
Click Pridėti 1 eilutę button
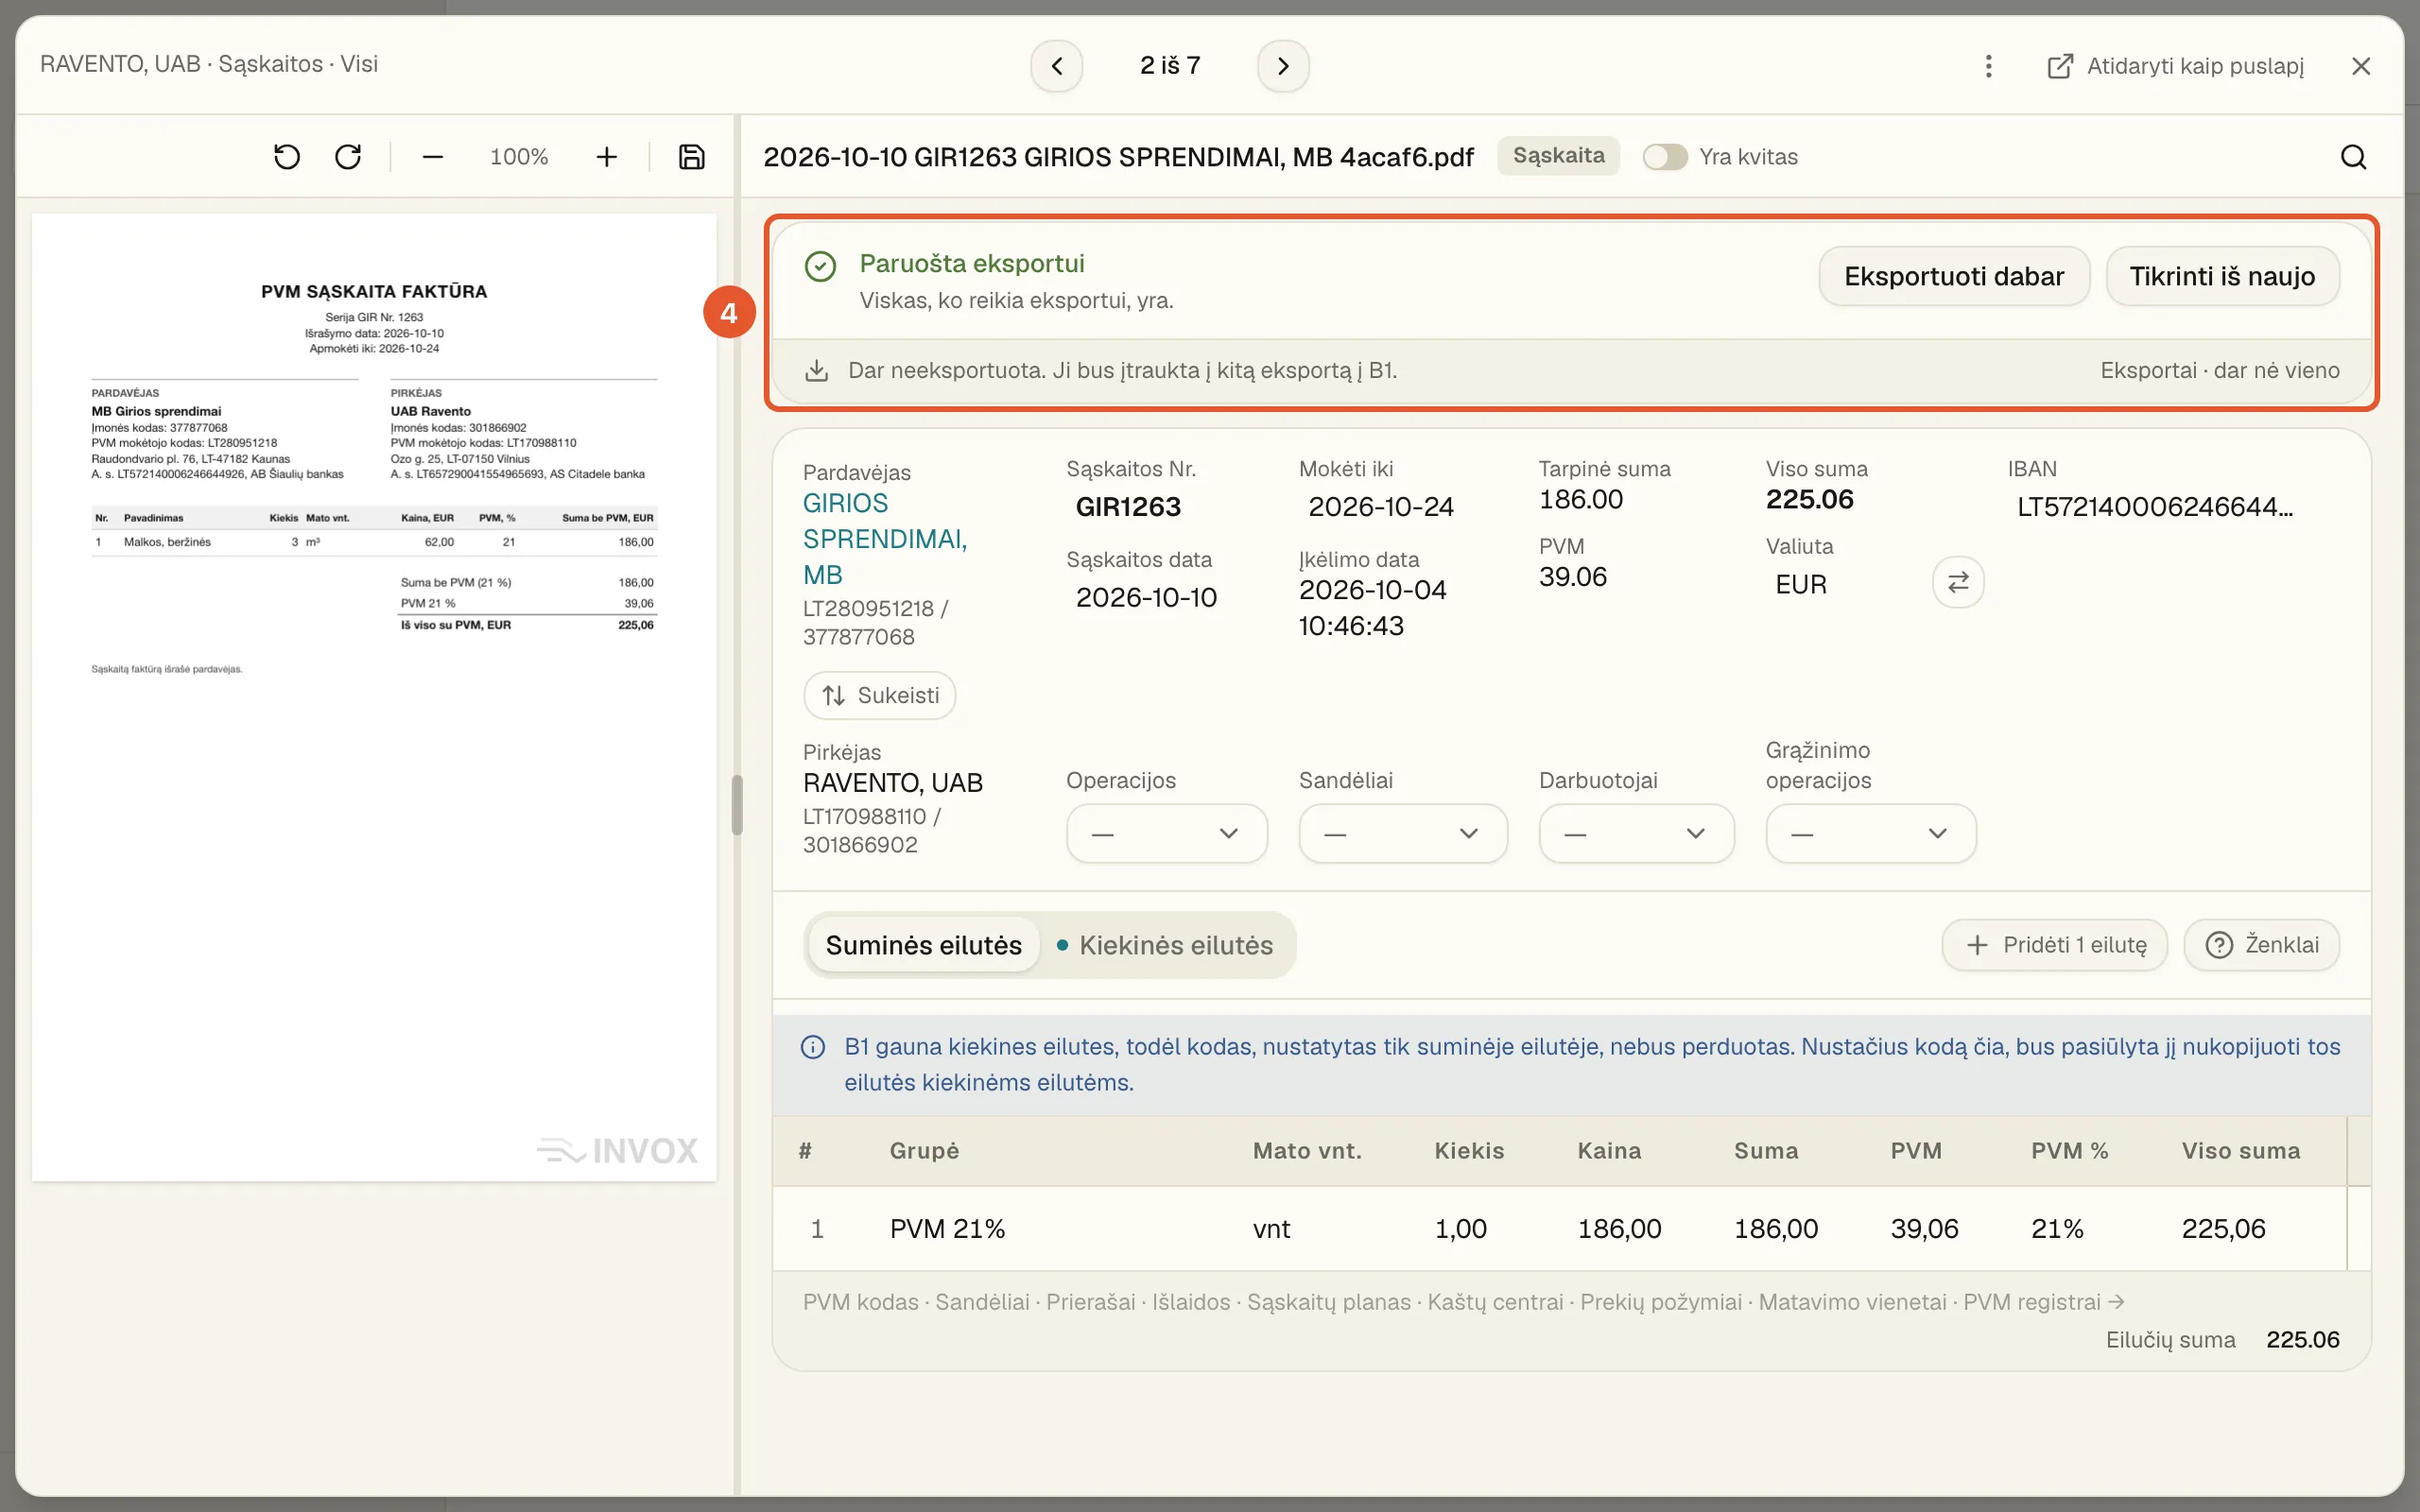pos(2055,945)
